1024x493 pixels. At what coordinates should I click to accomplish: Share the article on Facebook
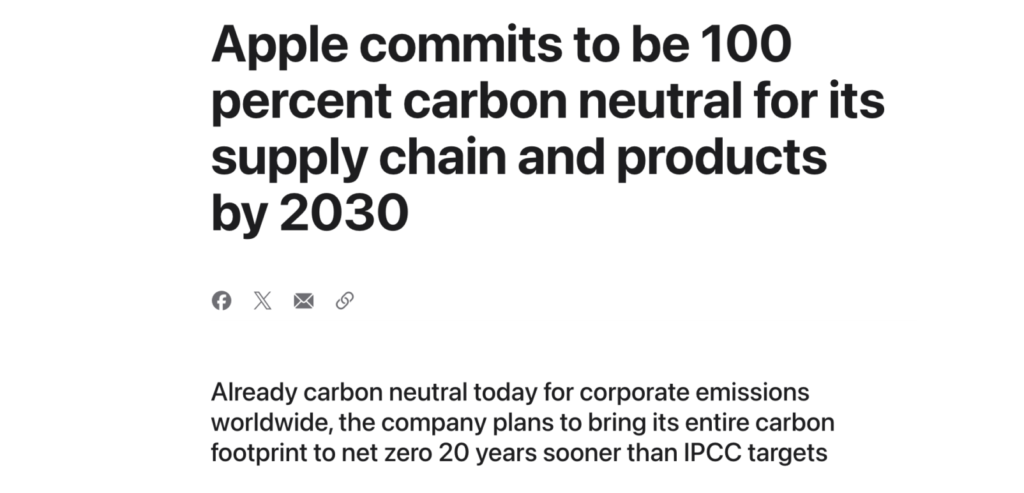coord(221,300)
